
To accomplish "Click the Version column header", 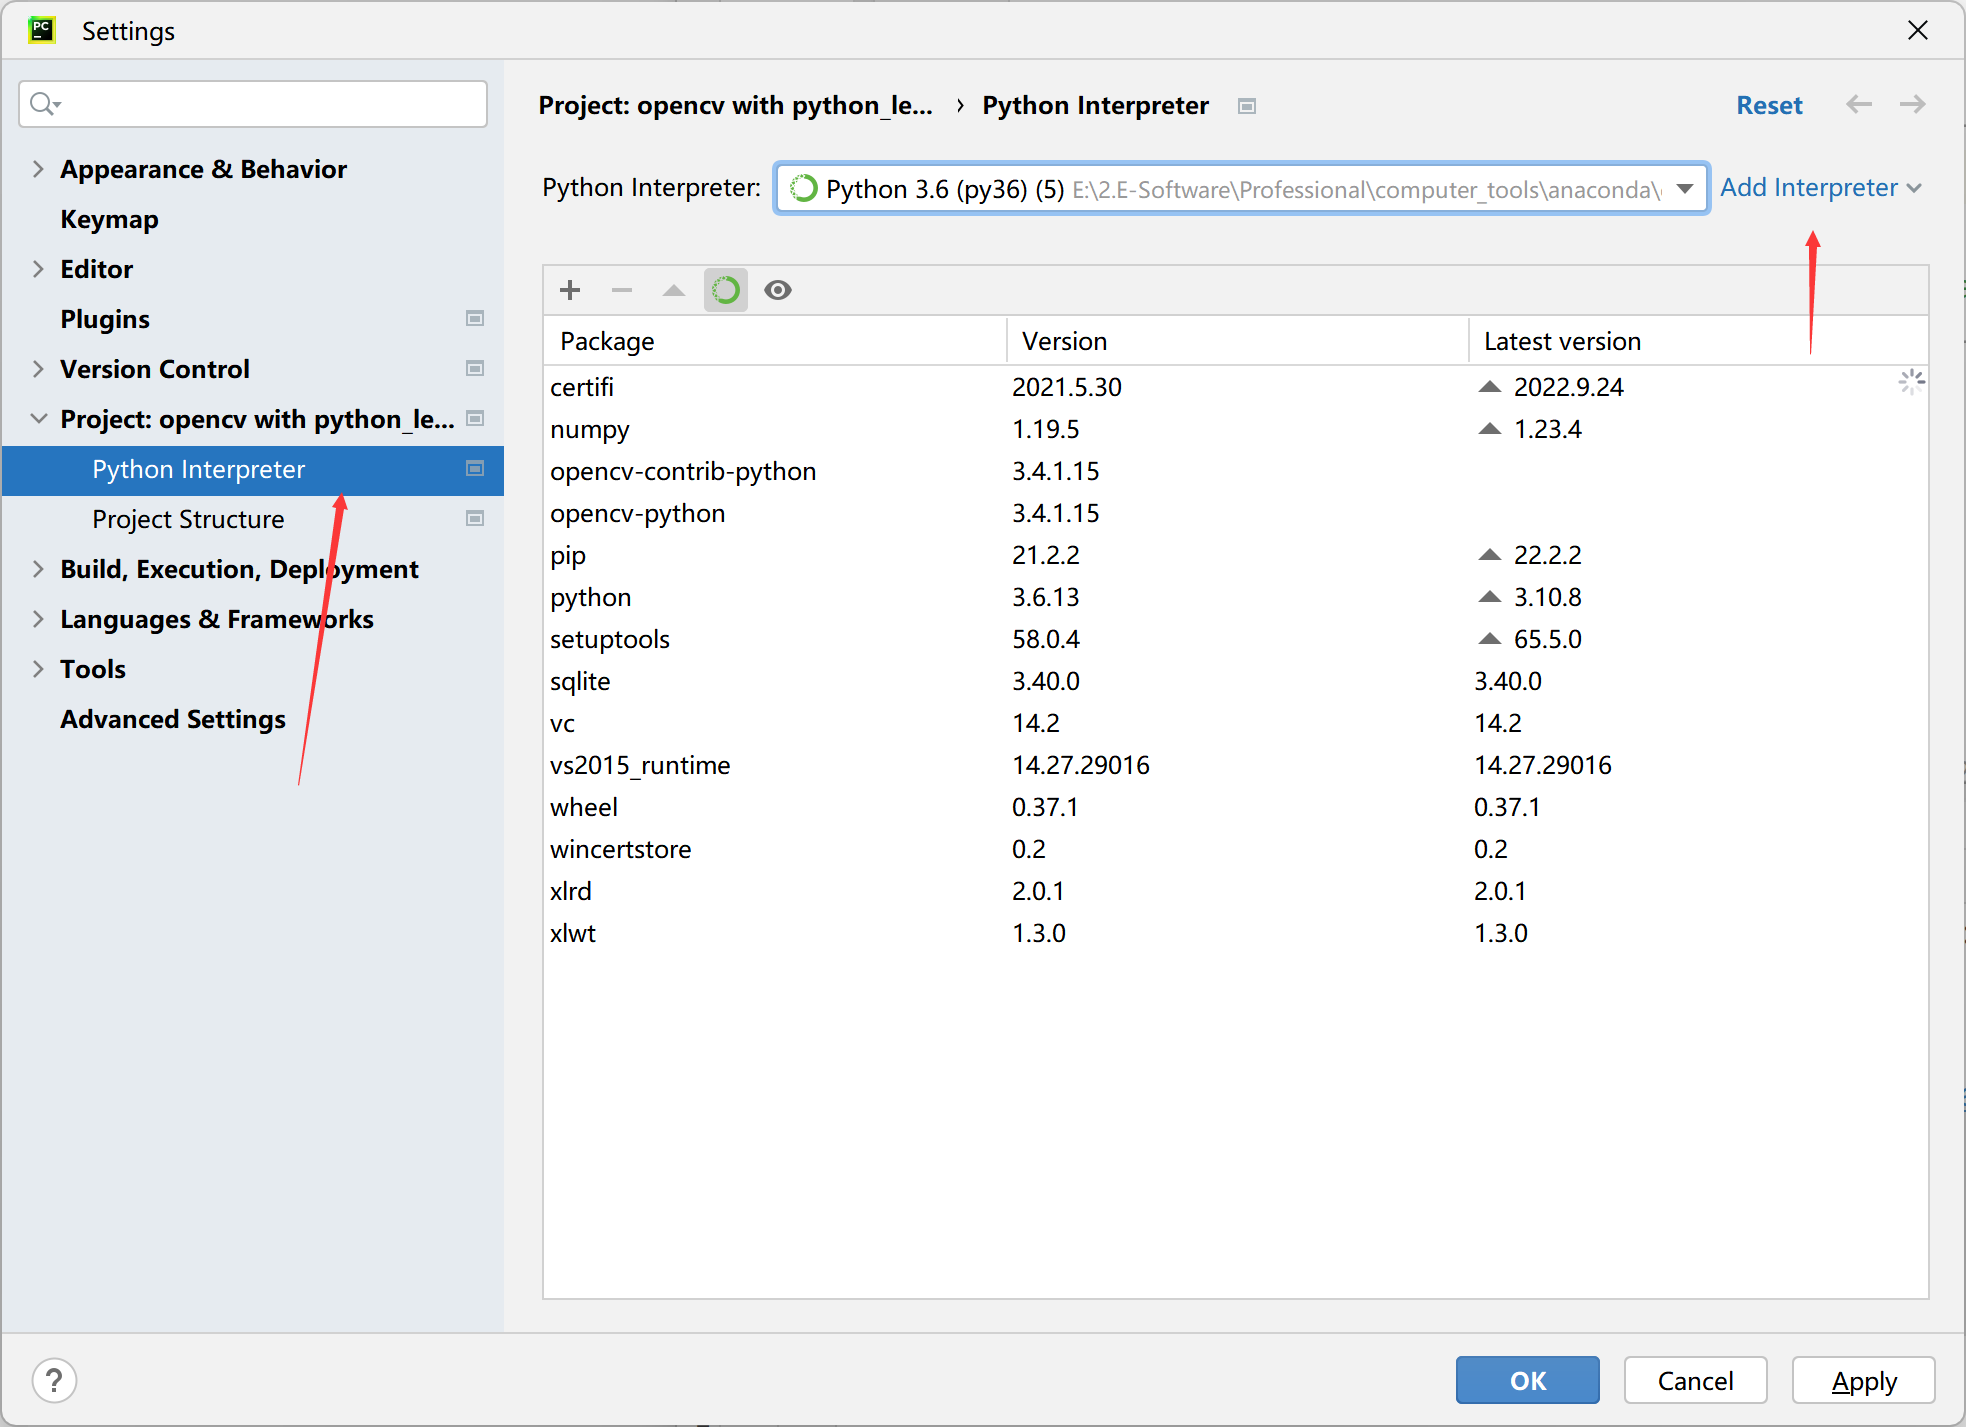I will click(1238, 341).
